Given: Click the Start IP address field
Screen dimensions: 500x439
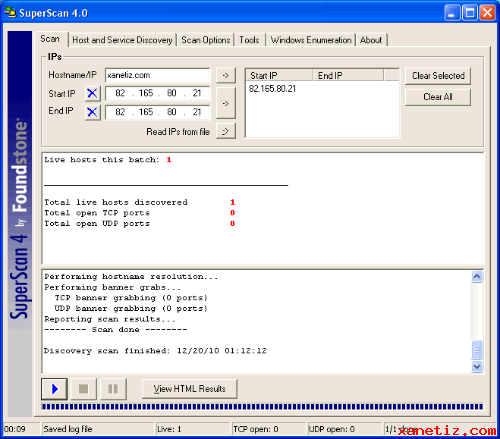Looking at the screenshot, I should click(x=158, y=93).
